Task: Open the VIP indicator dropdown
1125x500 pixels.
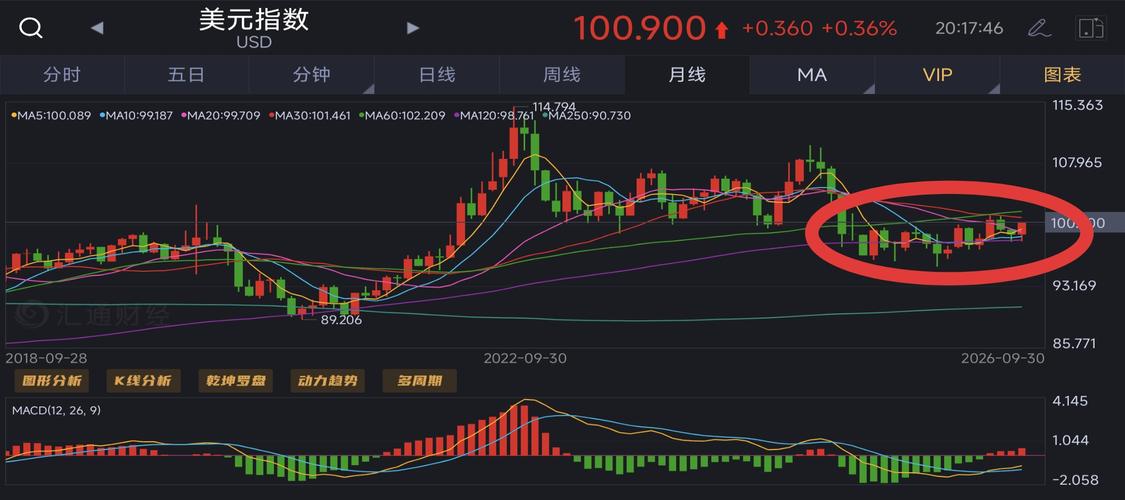Action: click(937, 75)
